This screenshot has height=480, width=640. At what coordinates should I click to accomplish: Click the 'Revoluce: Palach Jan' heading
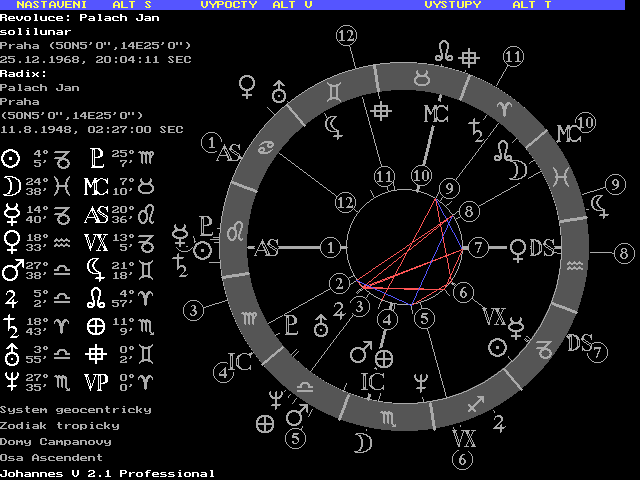pyautogui.click(x=67, y=18)
